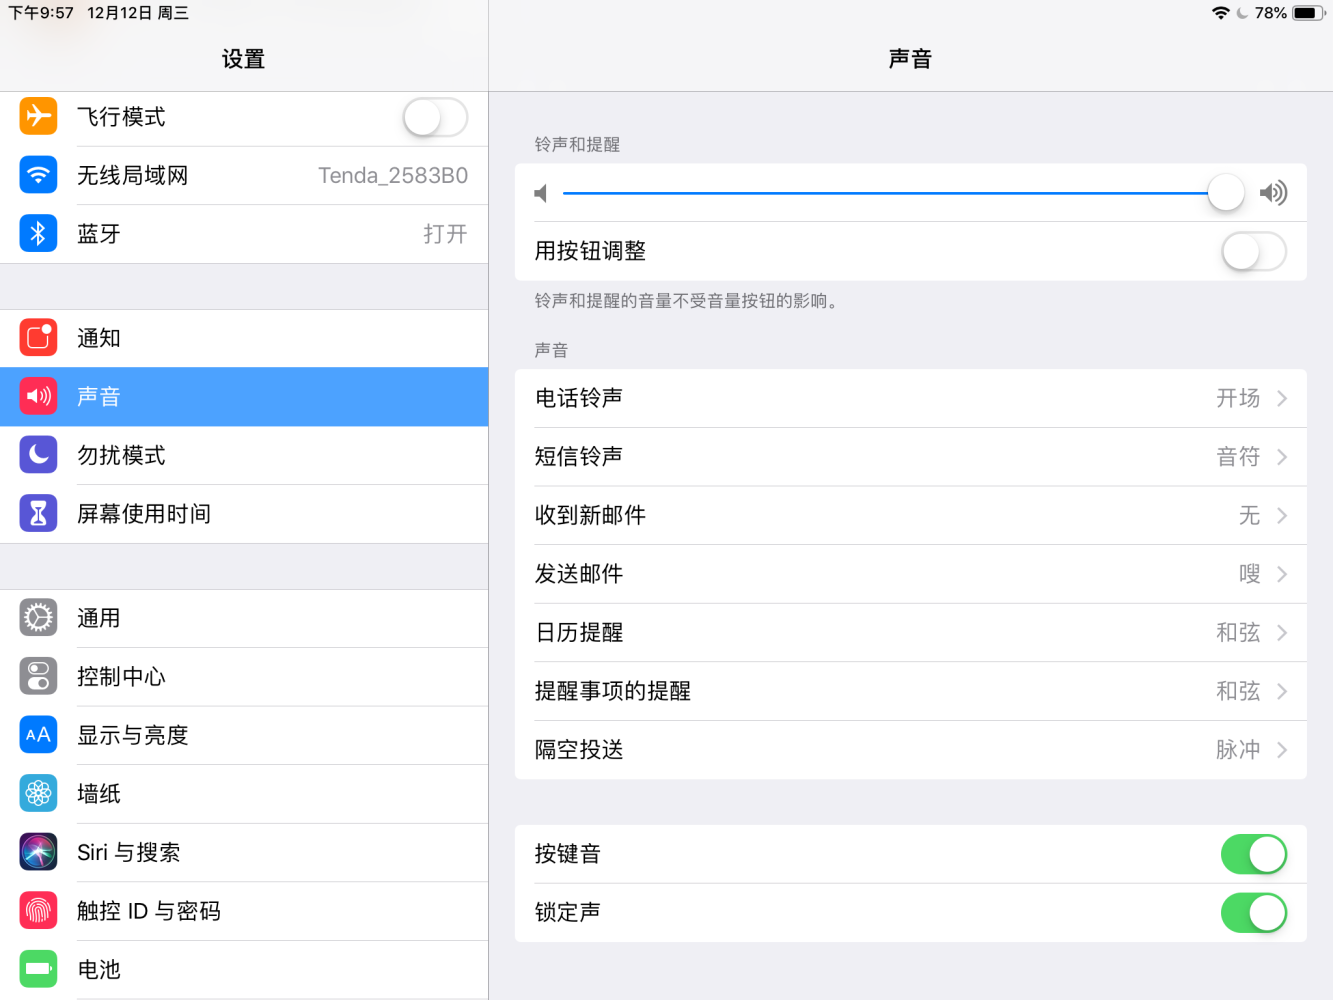Click the 通用 gear icon

38,618
